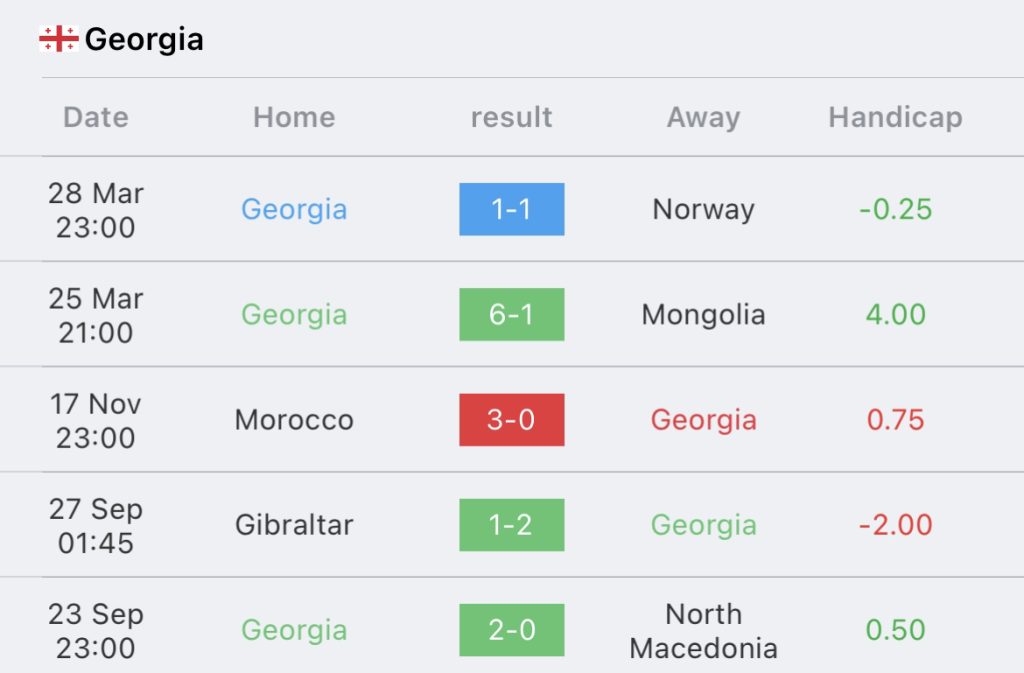Select the 4.00 handicap value
This screenshot has width=1024, height=673.
pyautogui.click(x=895, y=315)
